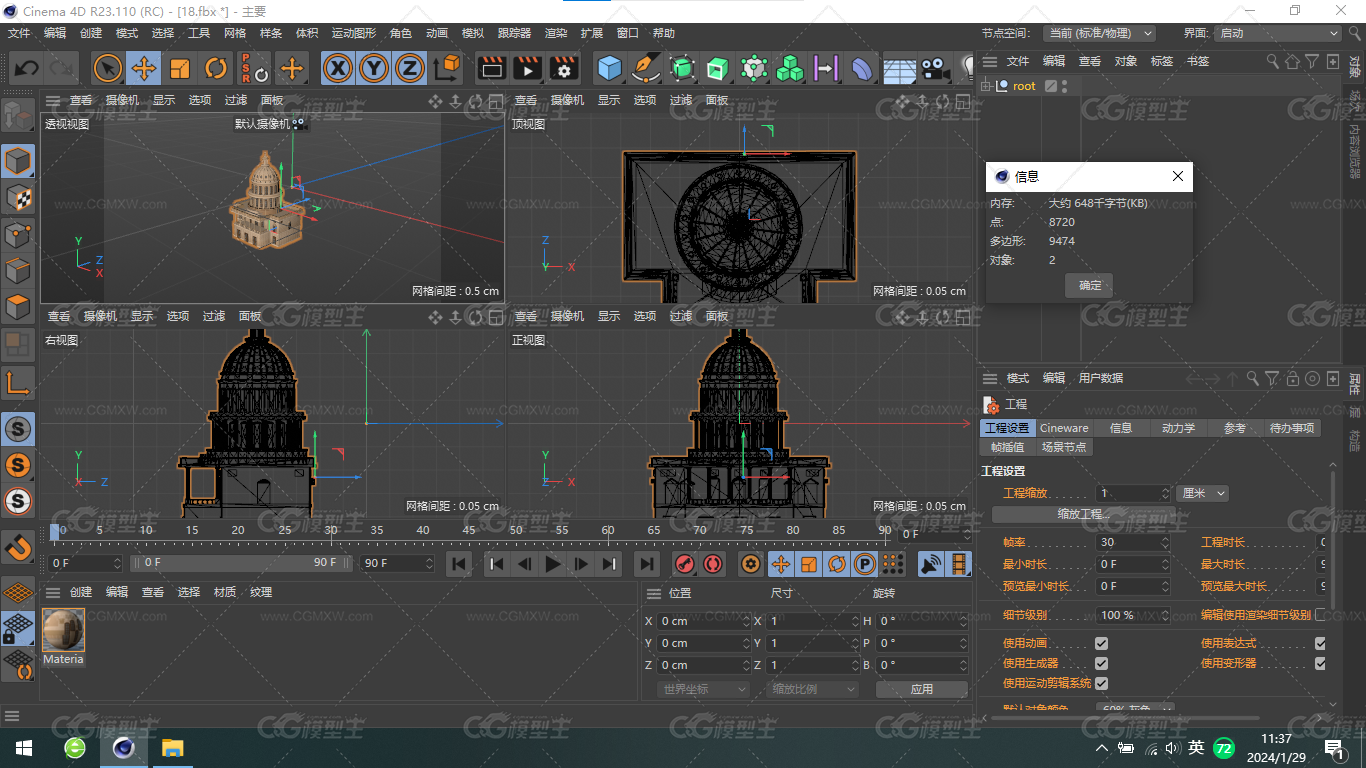Toggle 使用生成器 checkbox
The height and width of the screenshot is (768, 1366).
coord(1101,663)
